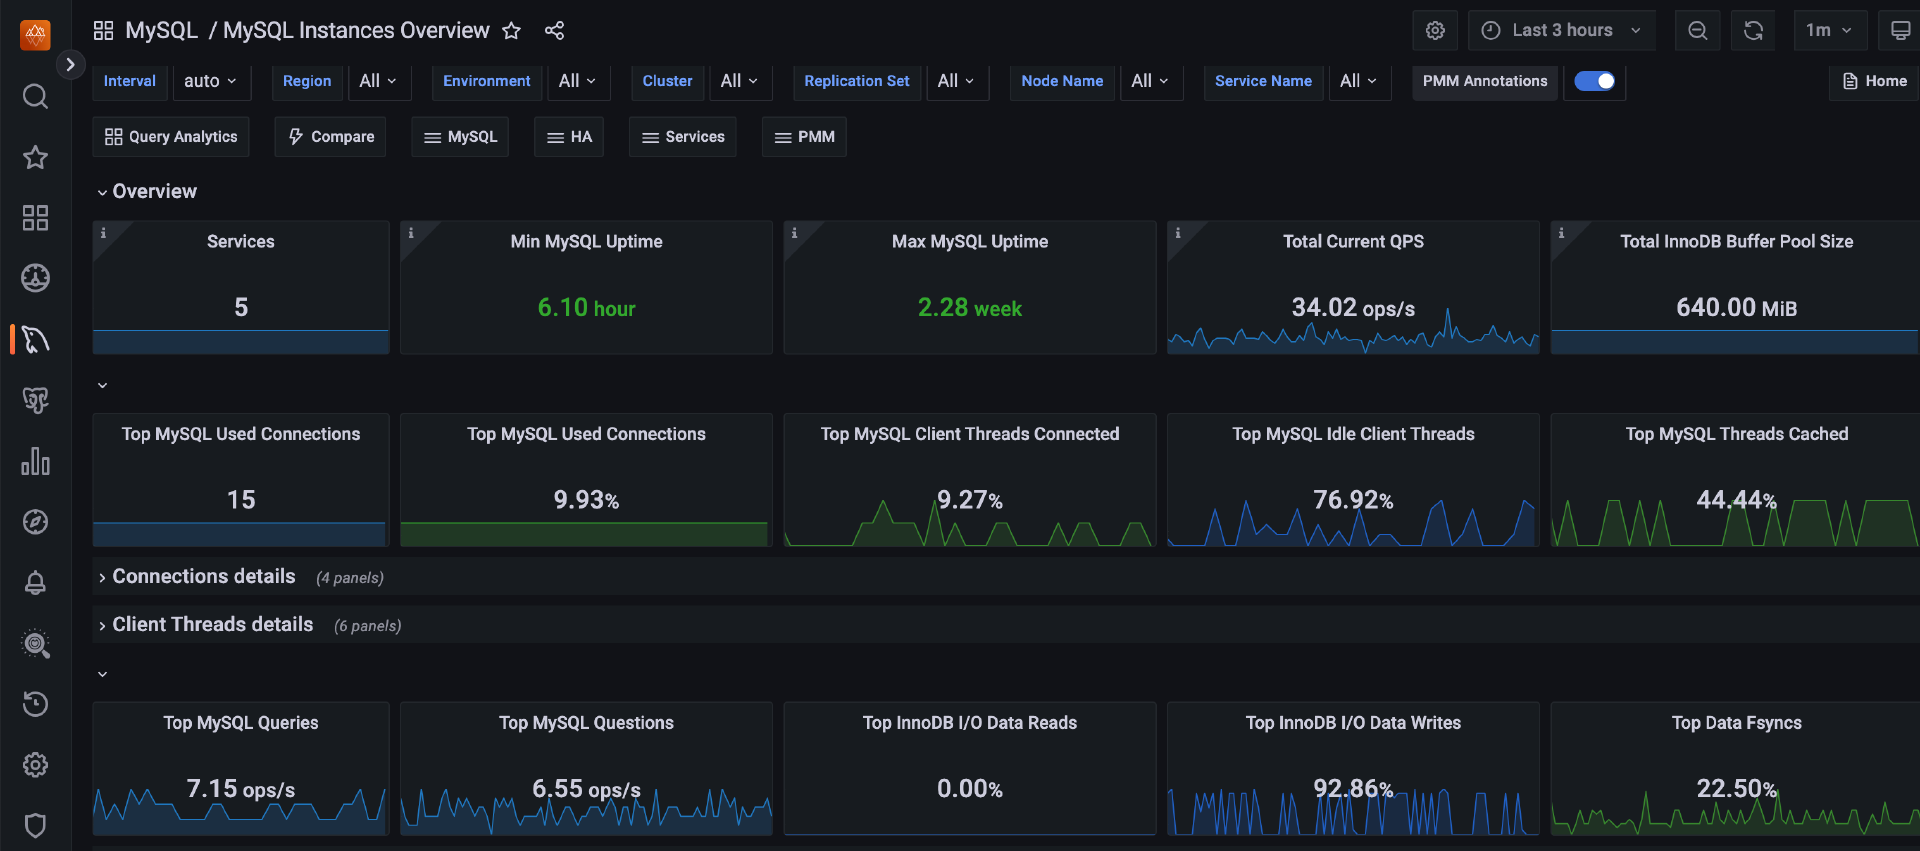
Task: Open the Services menu
Action: pos(683,137)
